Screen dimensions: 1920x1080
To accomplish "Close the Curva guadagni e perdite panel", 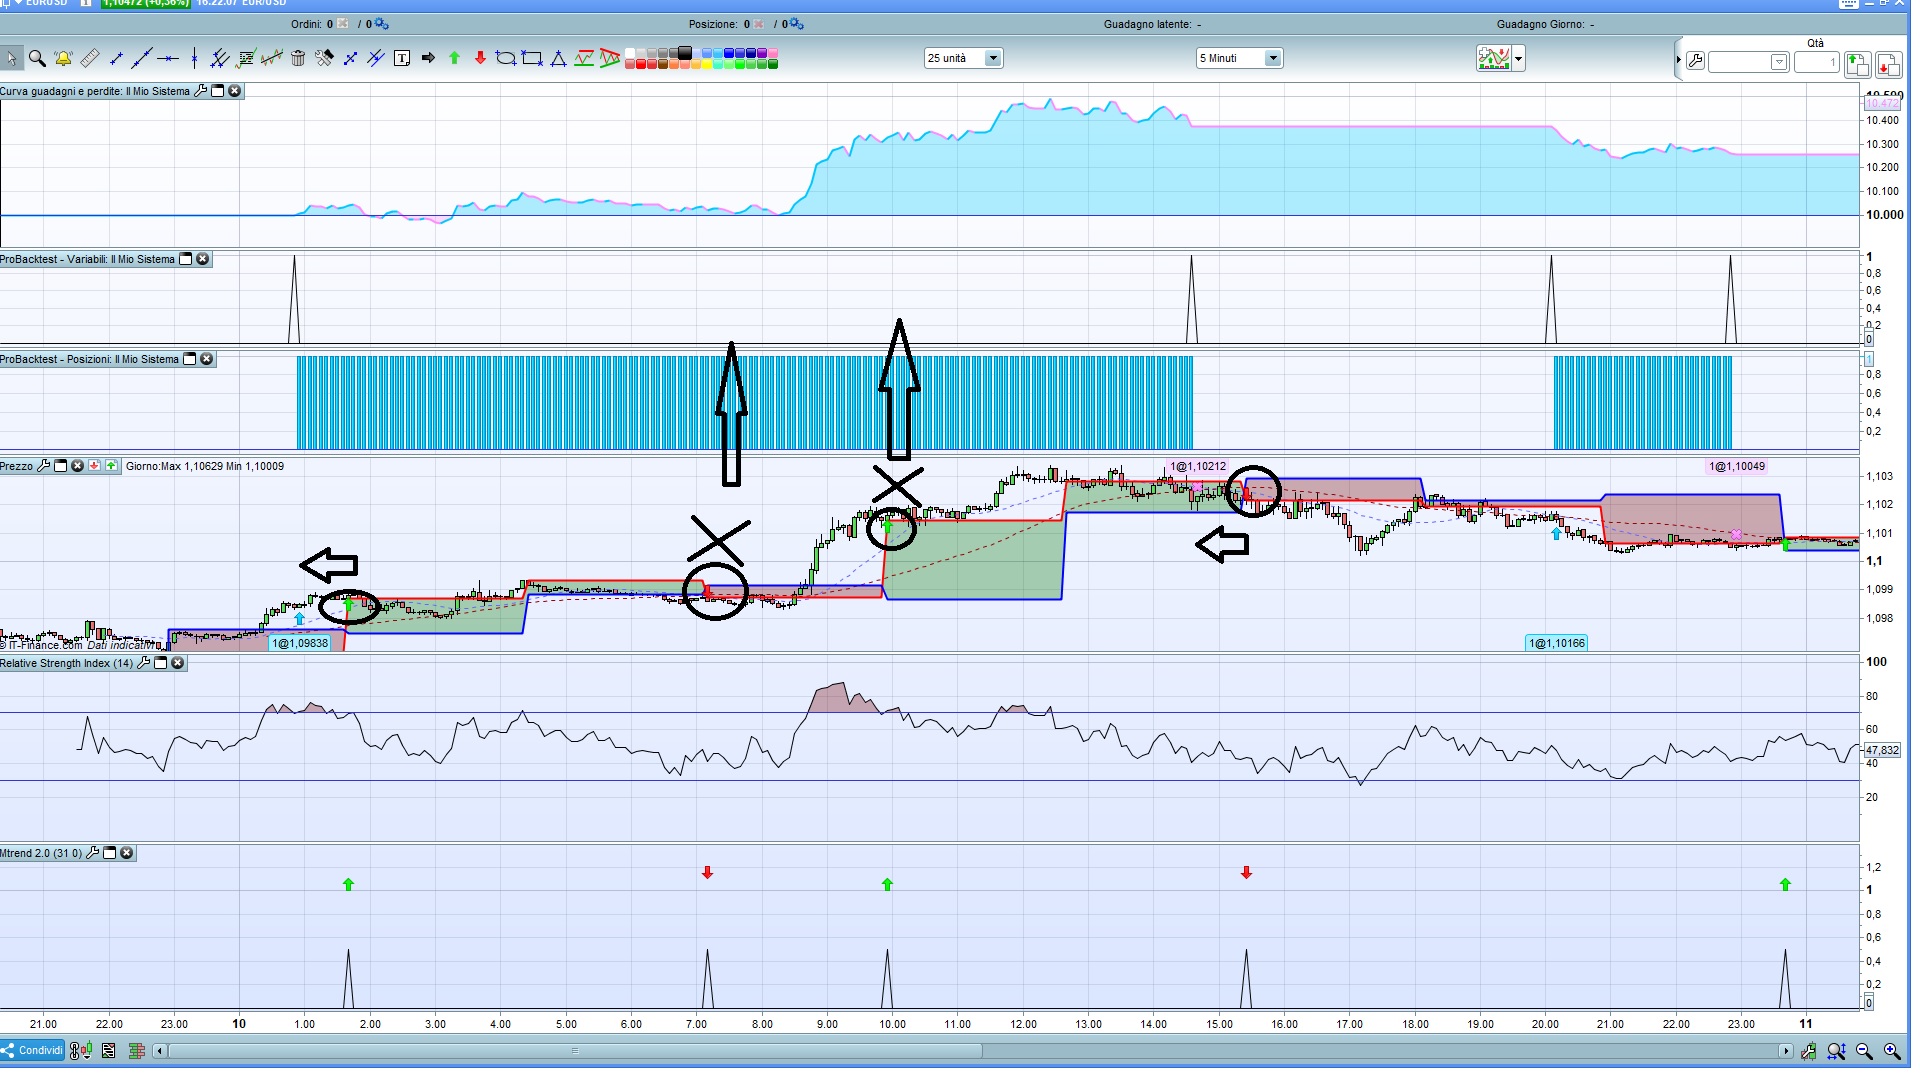I will click(235, 91).
